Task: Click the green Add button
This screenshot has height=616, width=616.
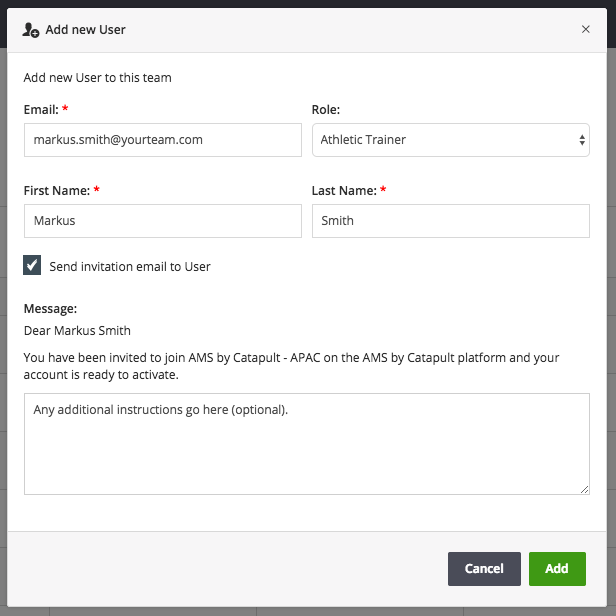Action: [x=557, y=568]
